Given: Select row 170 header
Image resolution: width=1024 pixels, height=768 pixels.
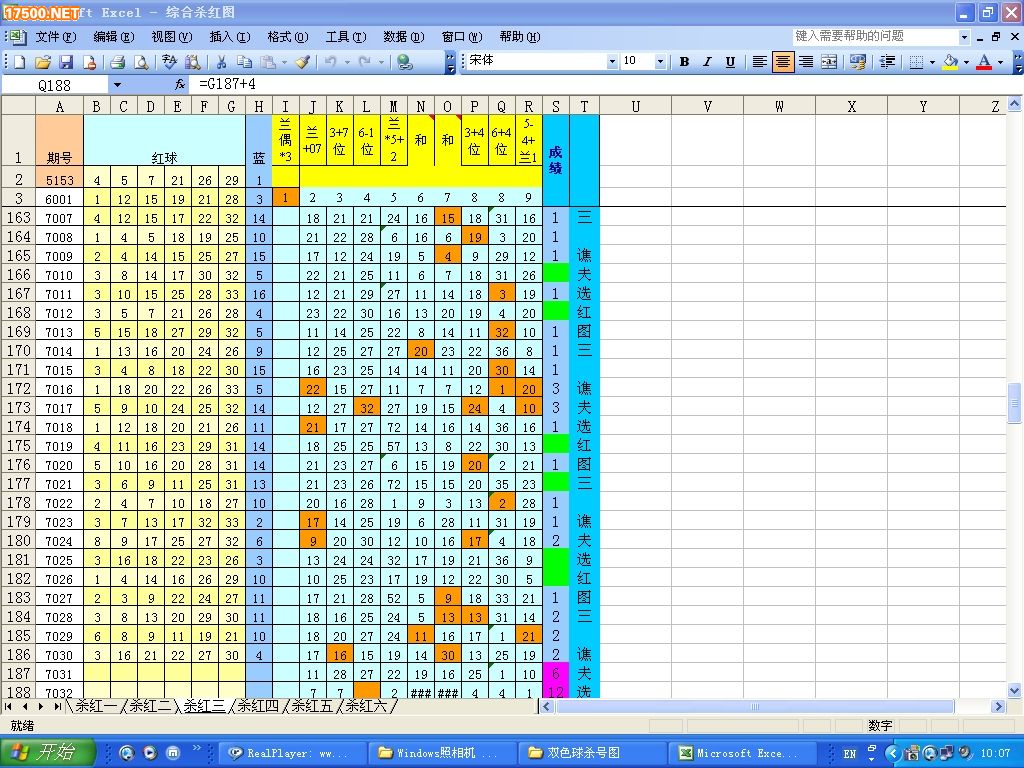Looking at the screenshot, I should point(18,351).
